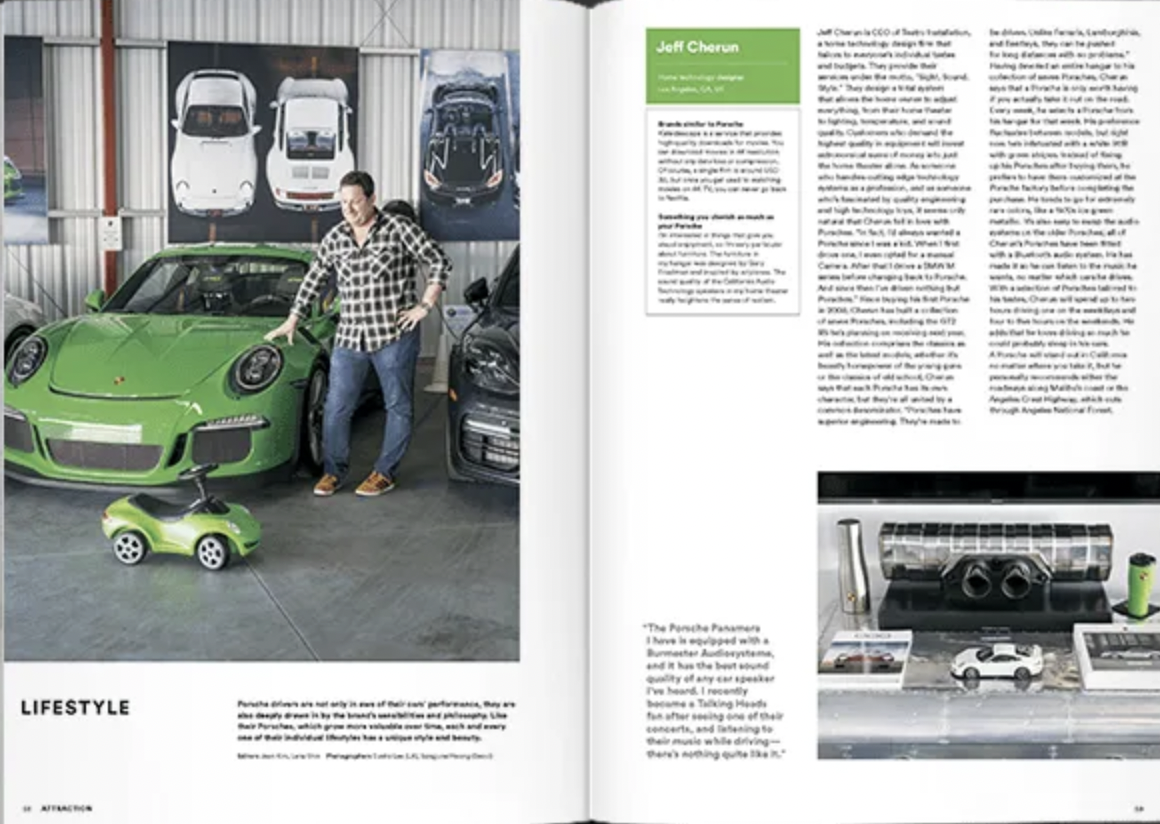Select the photo of exhaust display and miniature car
This screenshot has width=1160, height=824.
pyautogui.click(x=988, y=615)
